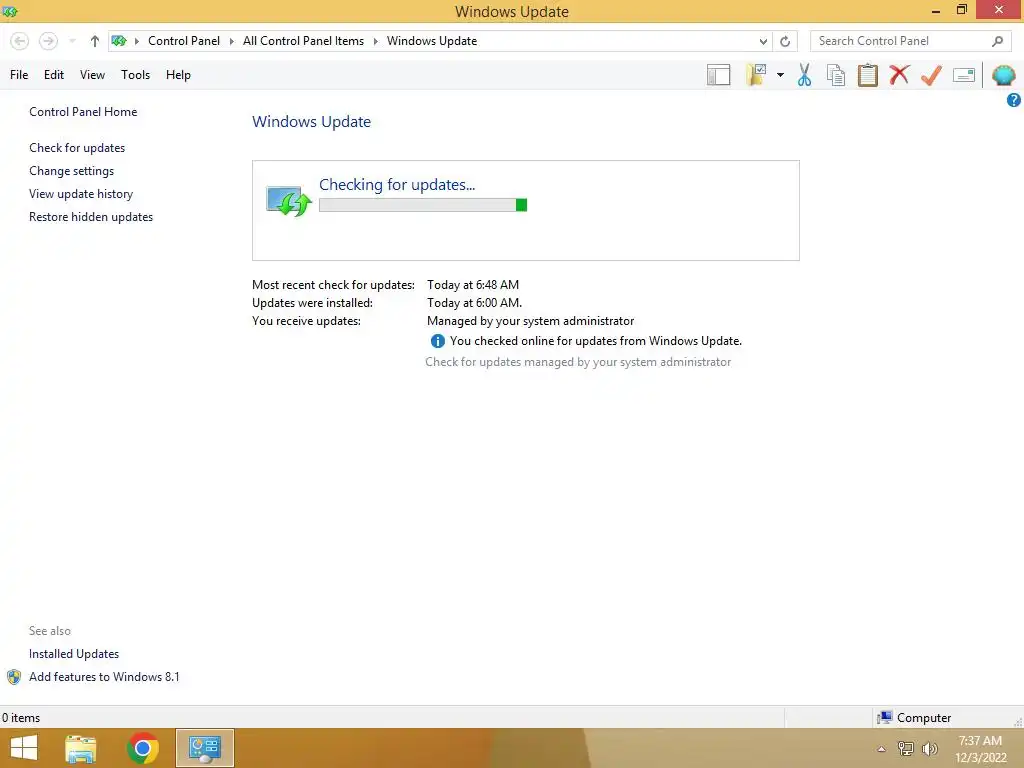1024x768 pixels.
Task: Click the Windows Update icon in address bar
Action: (119, 41)
